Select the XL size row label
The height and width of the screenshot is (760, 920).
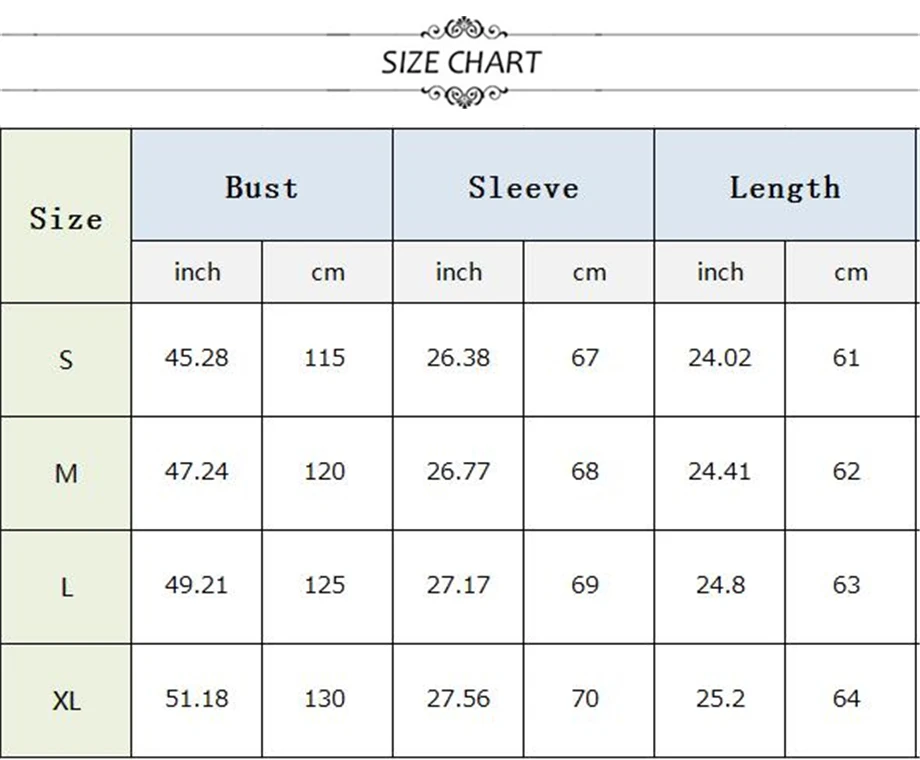[x=66, y=700]
